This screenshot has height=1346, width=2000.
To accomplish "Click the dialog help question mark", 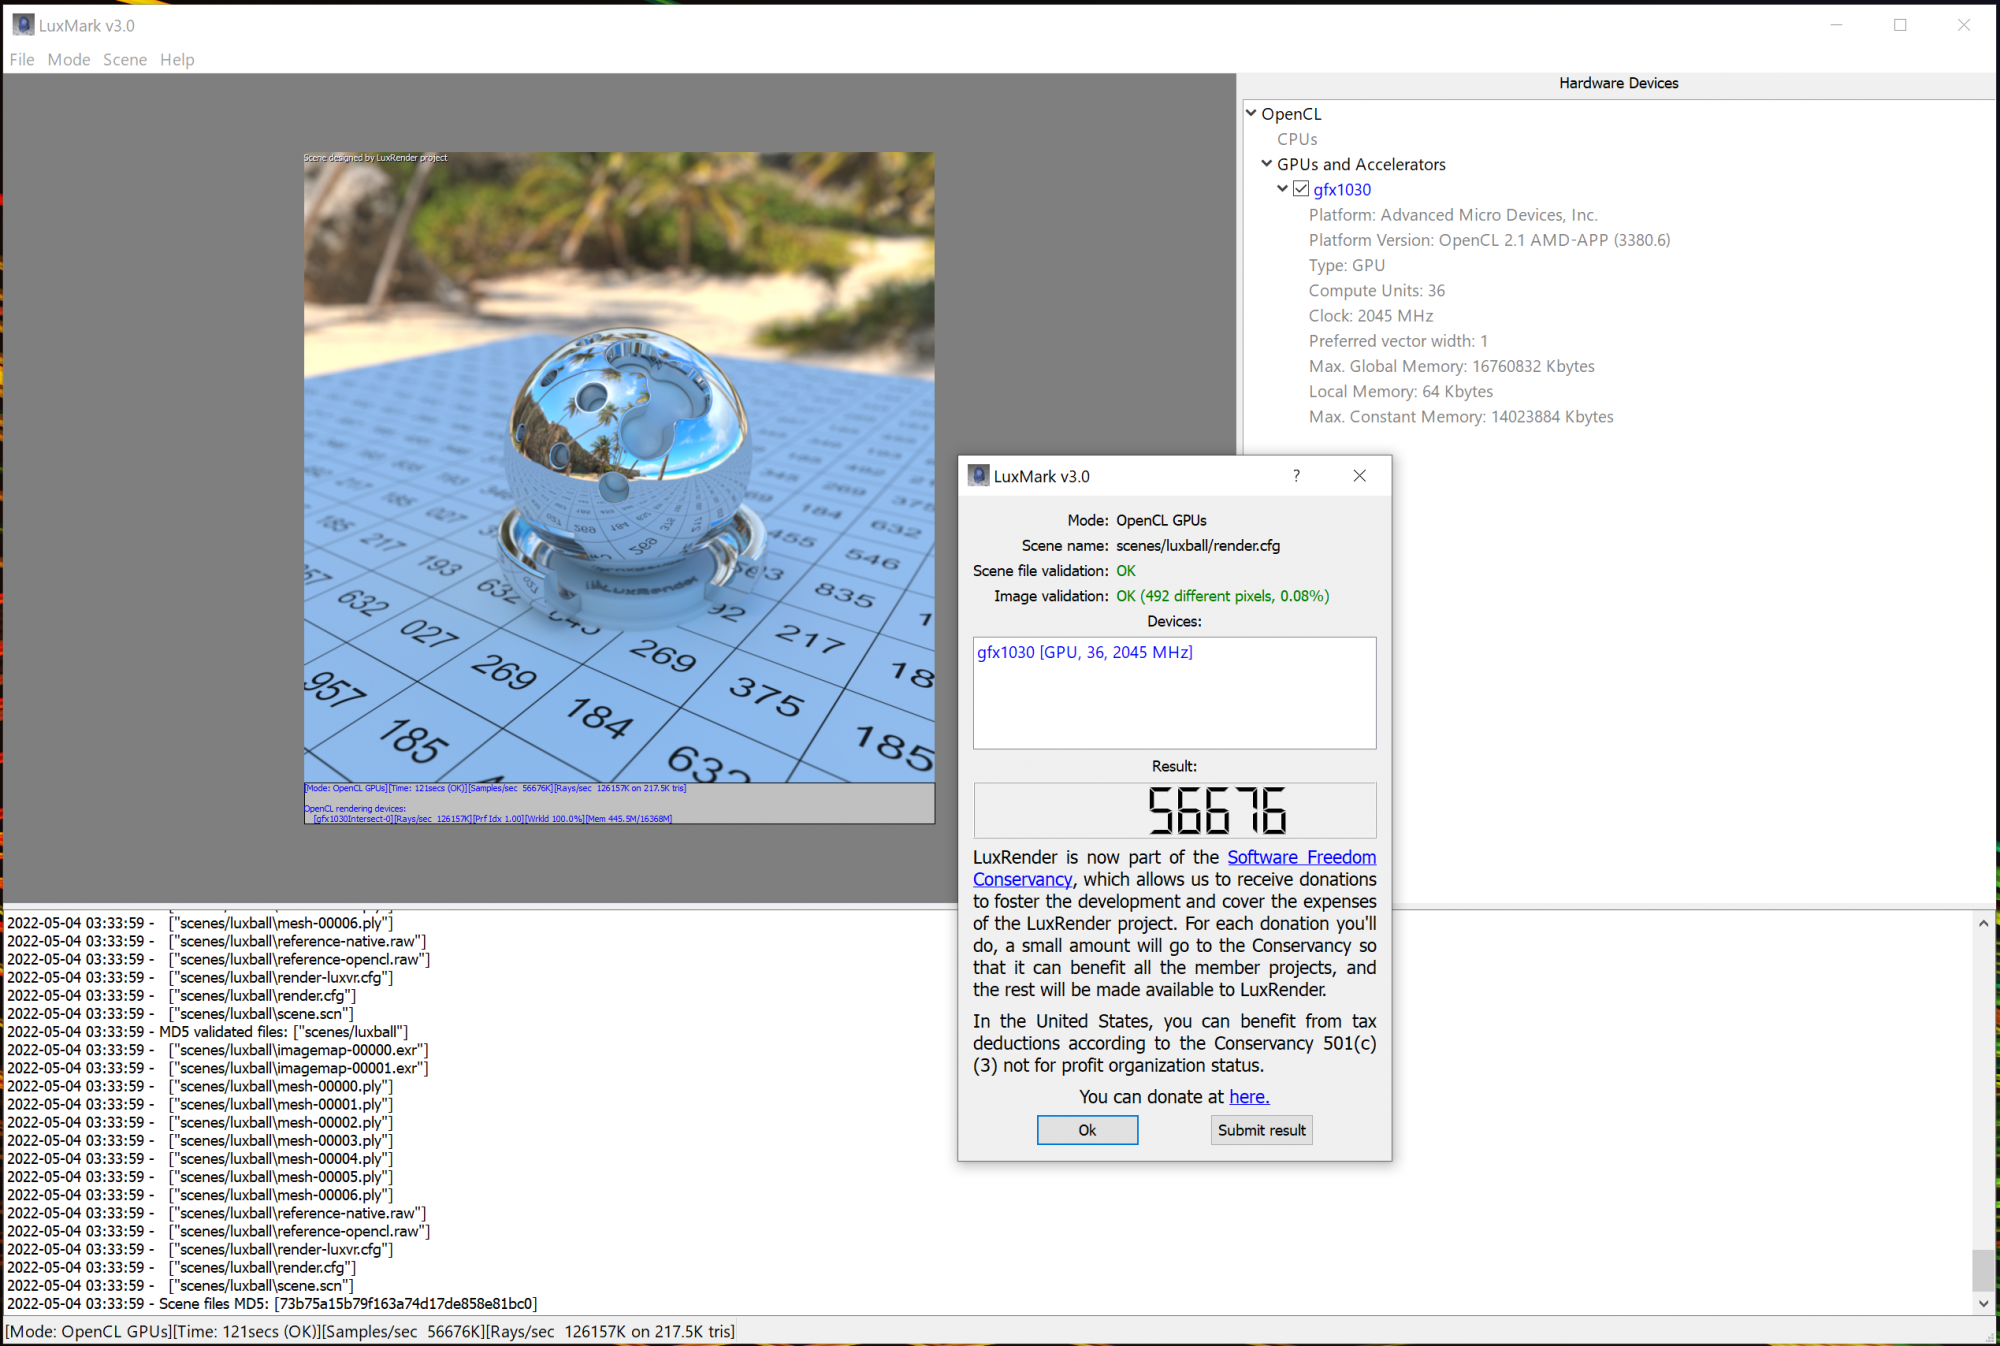I will (1296, 476).
